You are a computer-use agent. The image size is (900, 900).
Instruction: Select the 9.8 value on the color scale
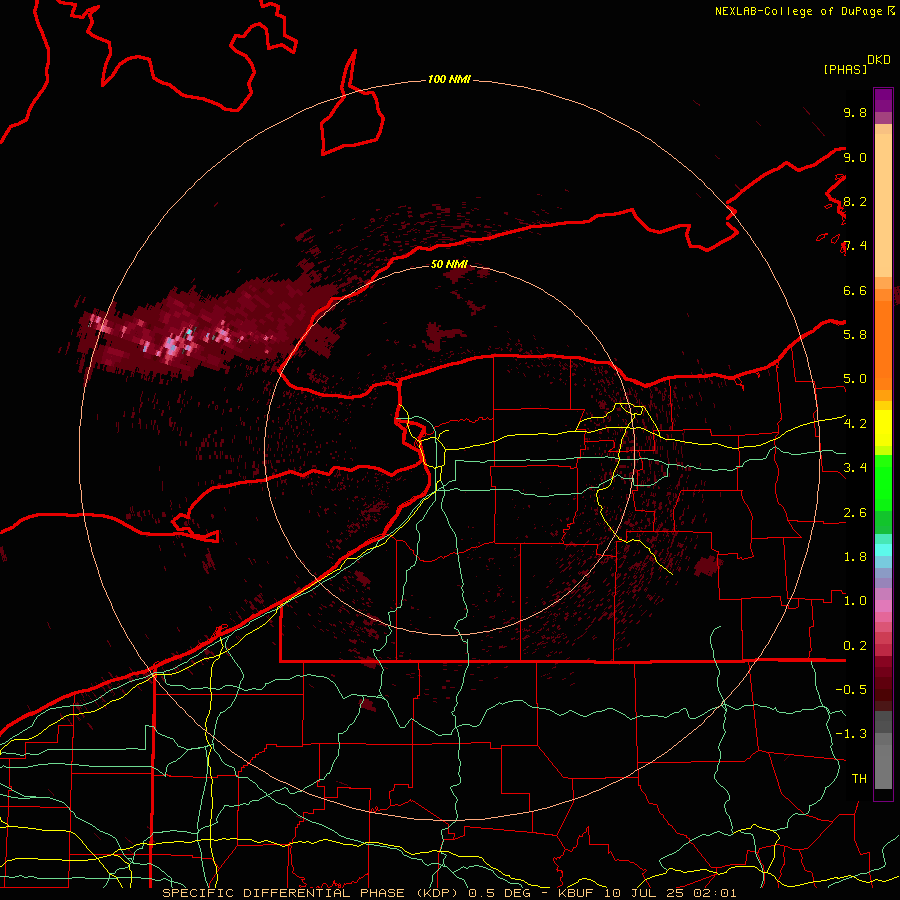click(855, 112)
